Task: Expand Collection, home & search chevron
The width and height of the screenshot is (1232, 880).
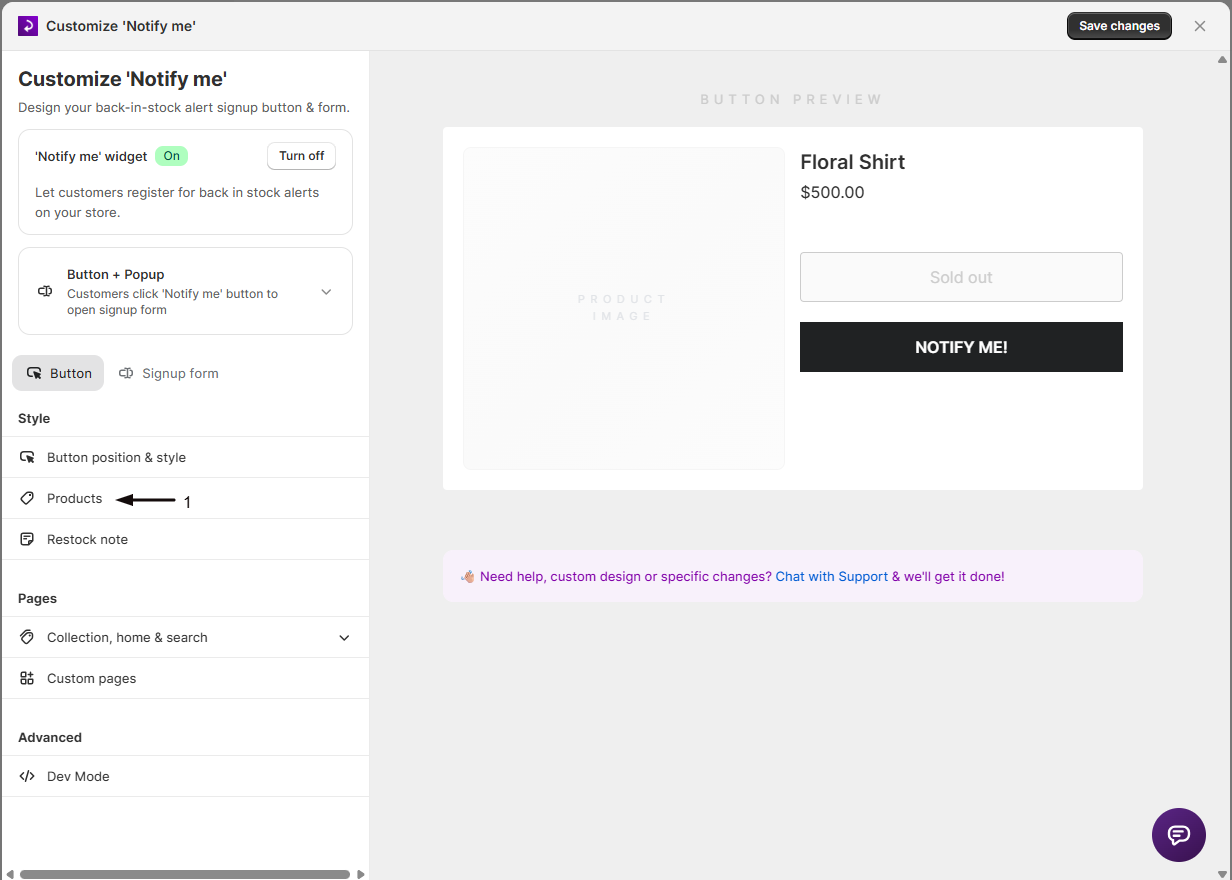Action: tap(344, 638)
